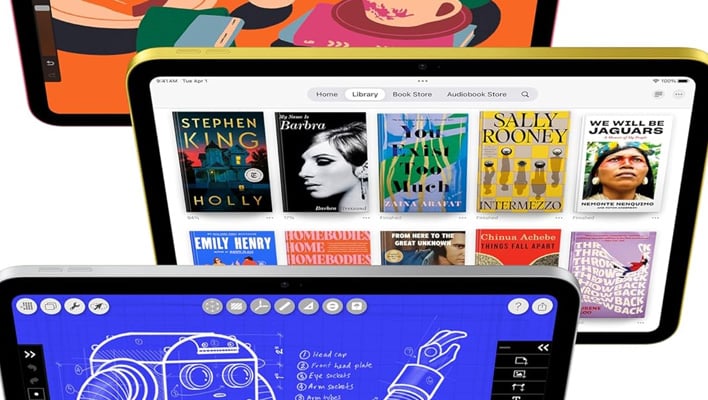Screen dimensions: 708x400
Task: Select the grid keypad icon at top left
Action: tap(27, 306)
